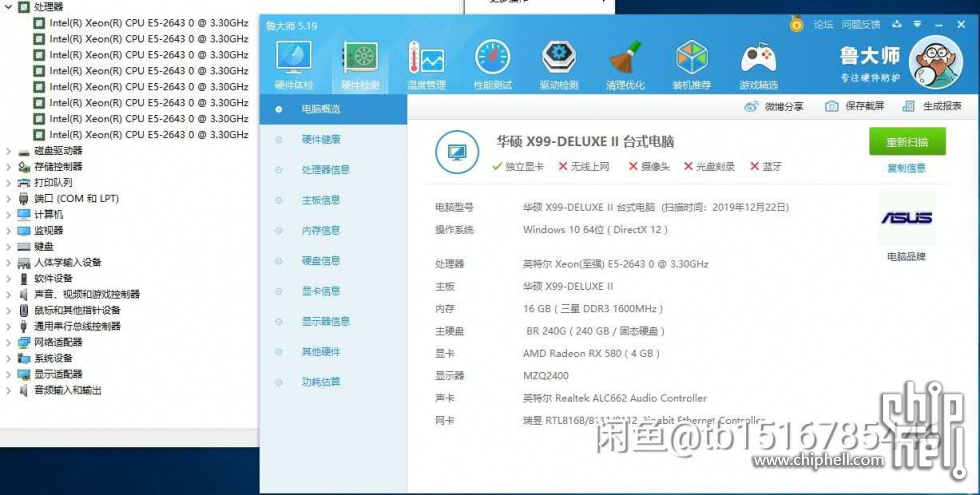Click the AMD Radeon RX 580 ( 4 GB ) value
Screen dimensions: 980x495
pos(591,354)
